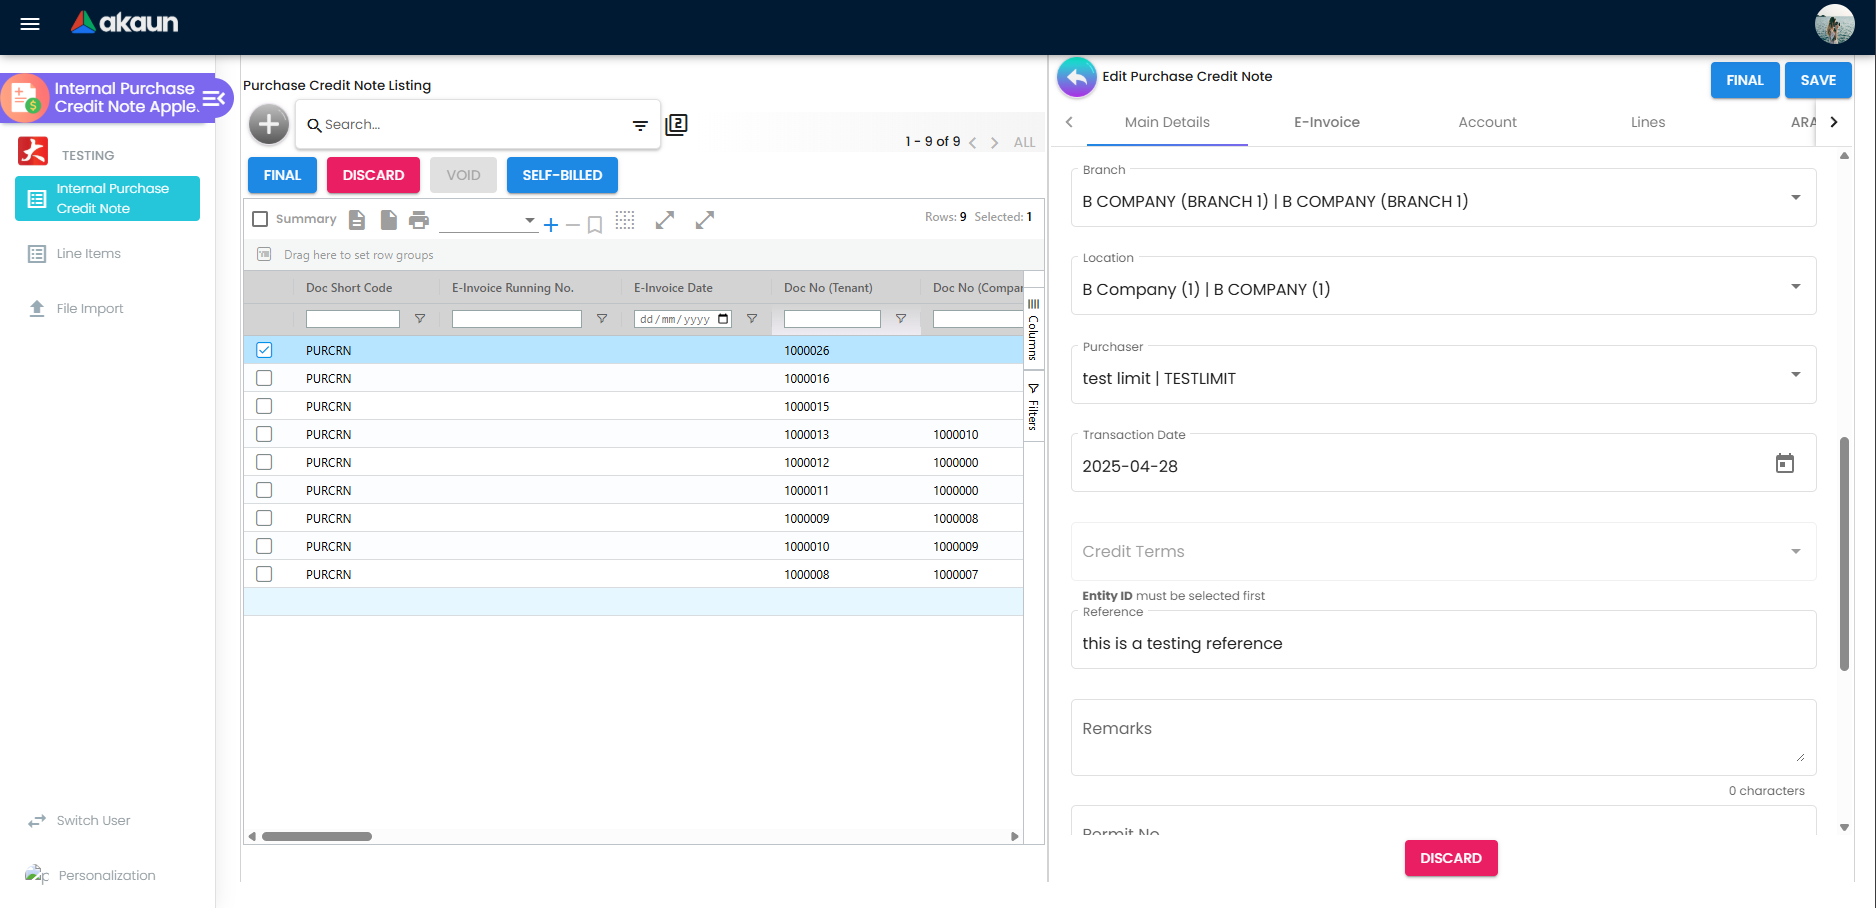
Task: Print the listing
Action: [419, 220]
